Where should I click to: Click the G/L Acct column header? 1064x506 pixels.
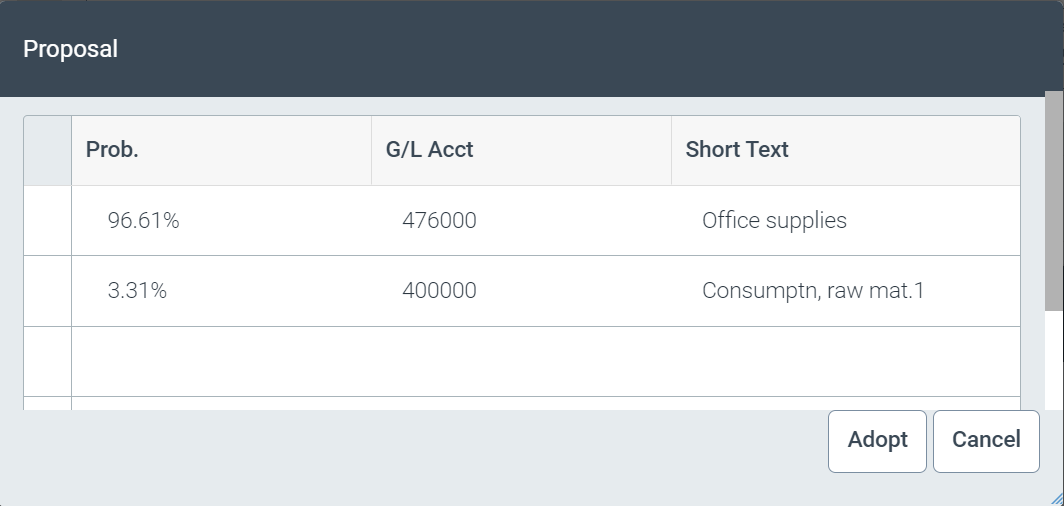click(520, 150)
